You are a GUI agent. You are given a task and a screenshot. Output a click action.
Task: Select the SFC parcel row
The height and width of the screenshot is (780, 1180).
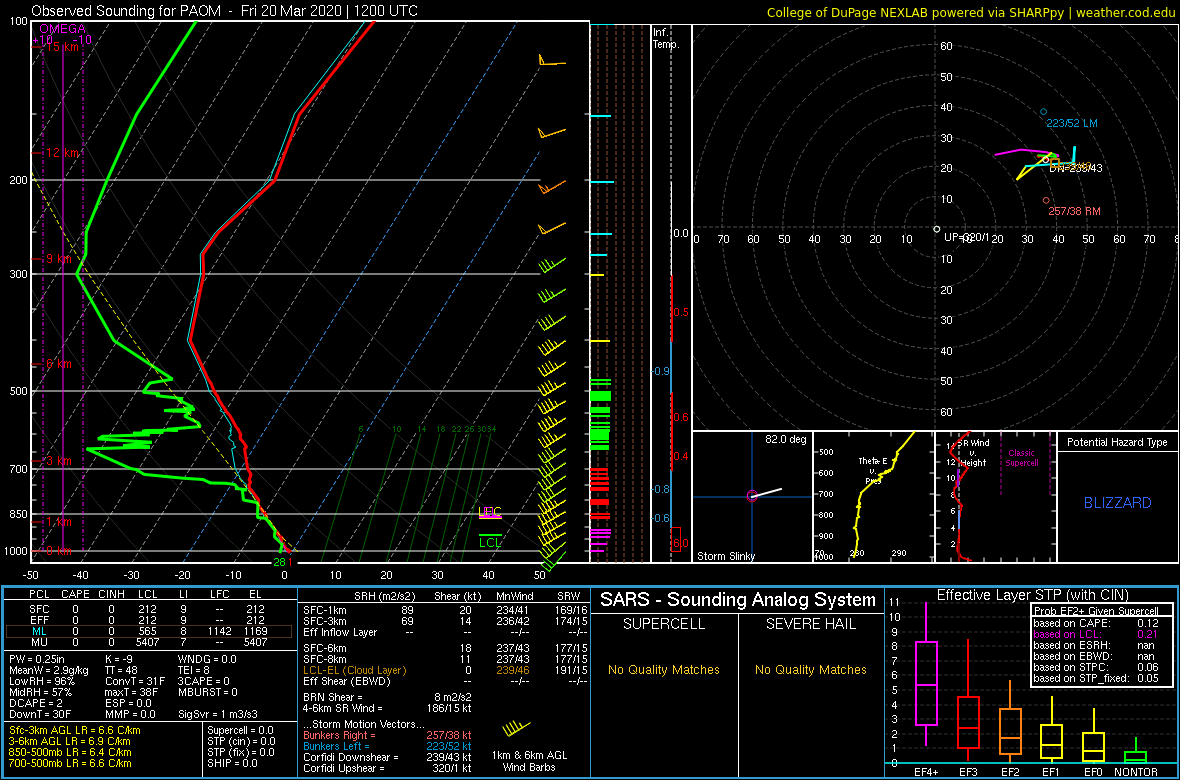coord(148,608)
